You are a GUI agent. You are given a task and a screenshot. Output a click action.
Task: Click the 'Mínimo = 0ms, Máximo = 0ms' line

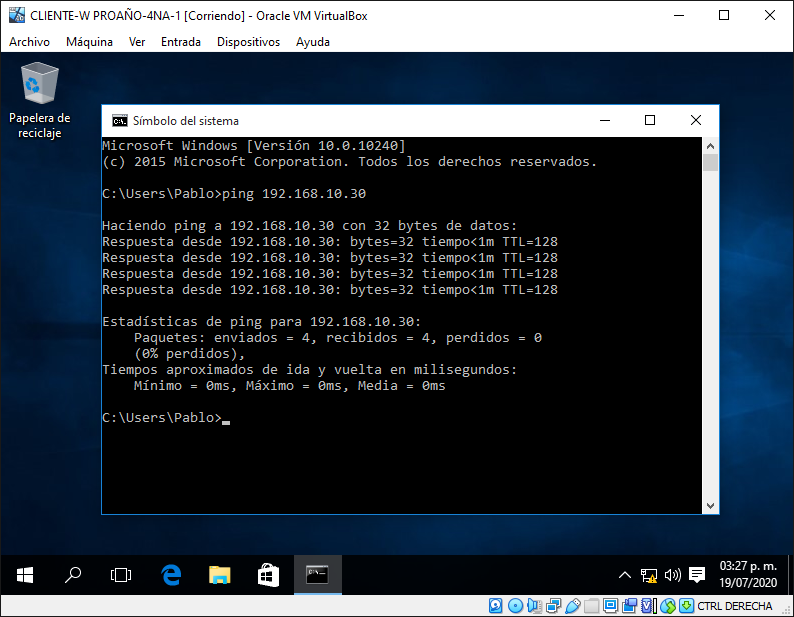[x=289, y=386]
